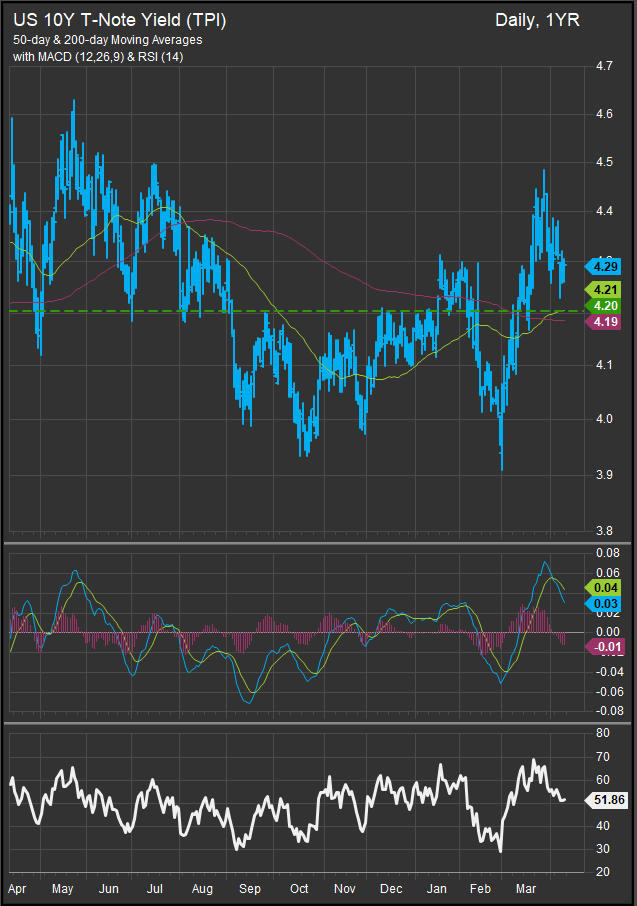The image size is (637, 906).
Task: Click the Mar label on the time axis
Action: tap(525, 888)
